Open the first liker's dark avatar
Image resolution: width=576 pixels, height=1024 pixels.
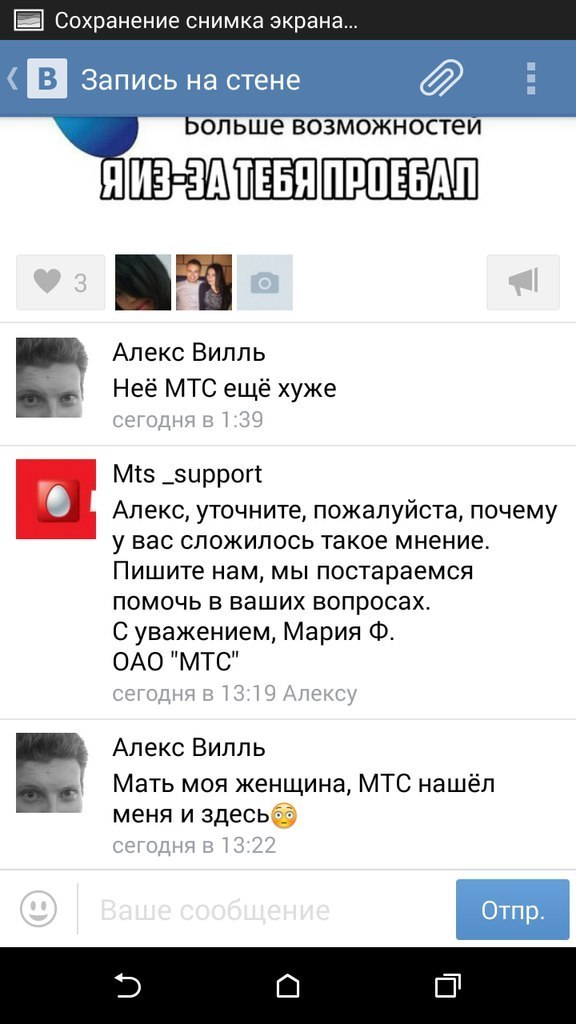[x=143, y=282]
